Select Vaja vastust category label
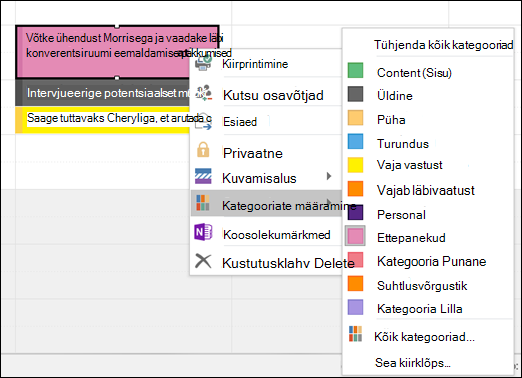 410,165
